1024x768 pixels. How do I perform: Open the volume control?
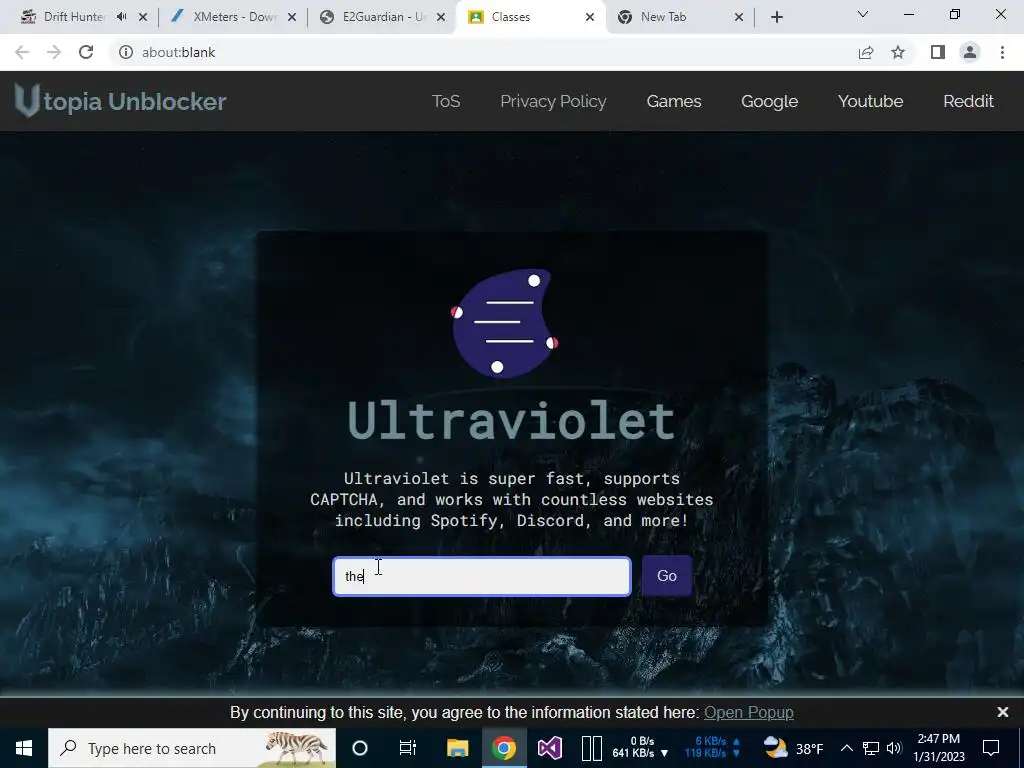point(894,748)
